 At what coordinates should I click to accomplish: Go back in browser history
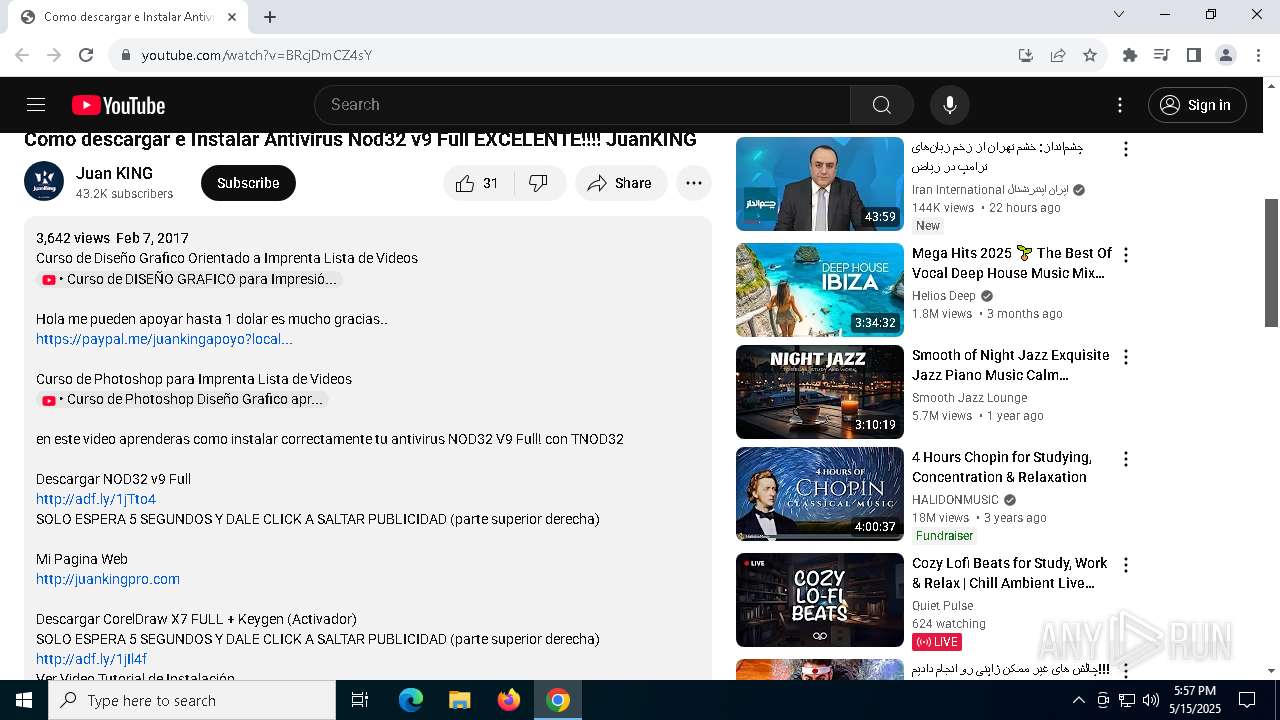[22, 55]
